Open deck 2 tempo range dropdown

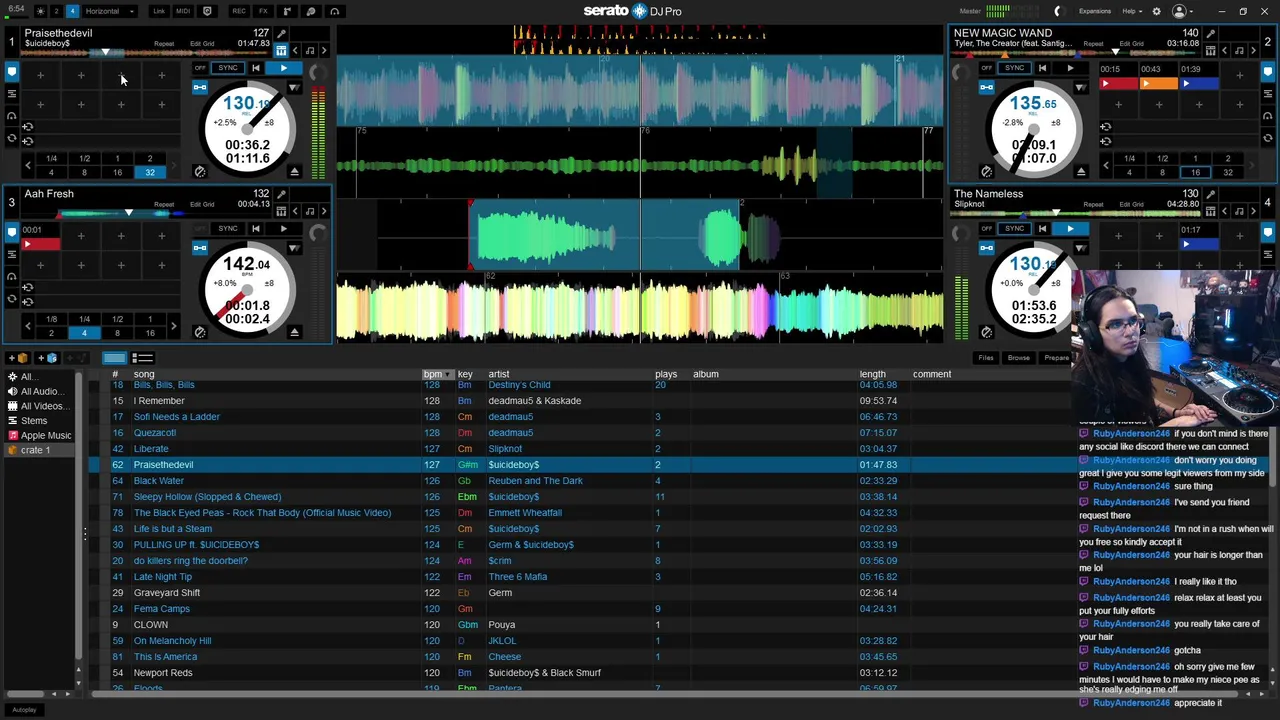point(1080,88)
